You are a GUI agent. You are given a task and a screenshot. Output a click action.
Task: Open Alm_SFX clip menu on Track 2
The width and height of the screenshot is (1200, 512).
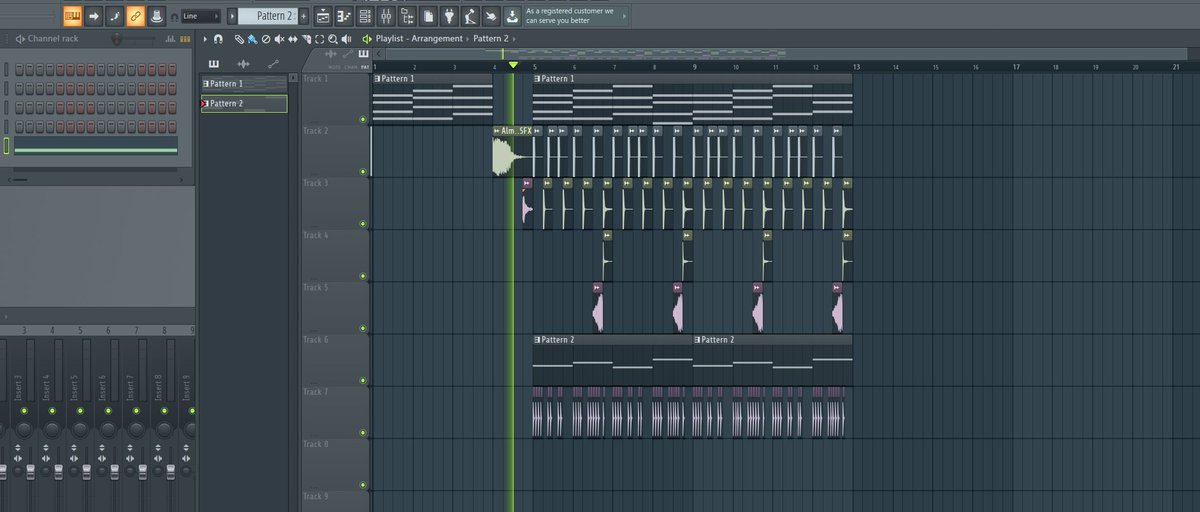coord(497,130)
